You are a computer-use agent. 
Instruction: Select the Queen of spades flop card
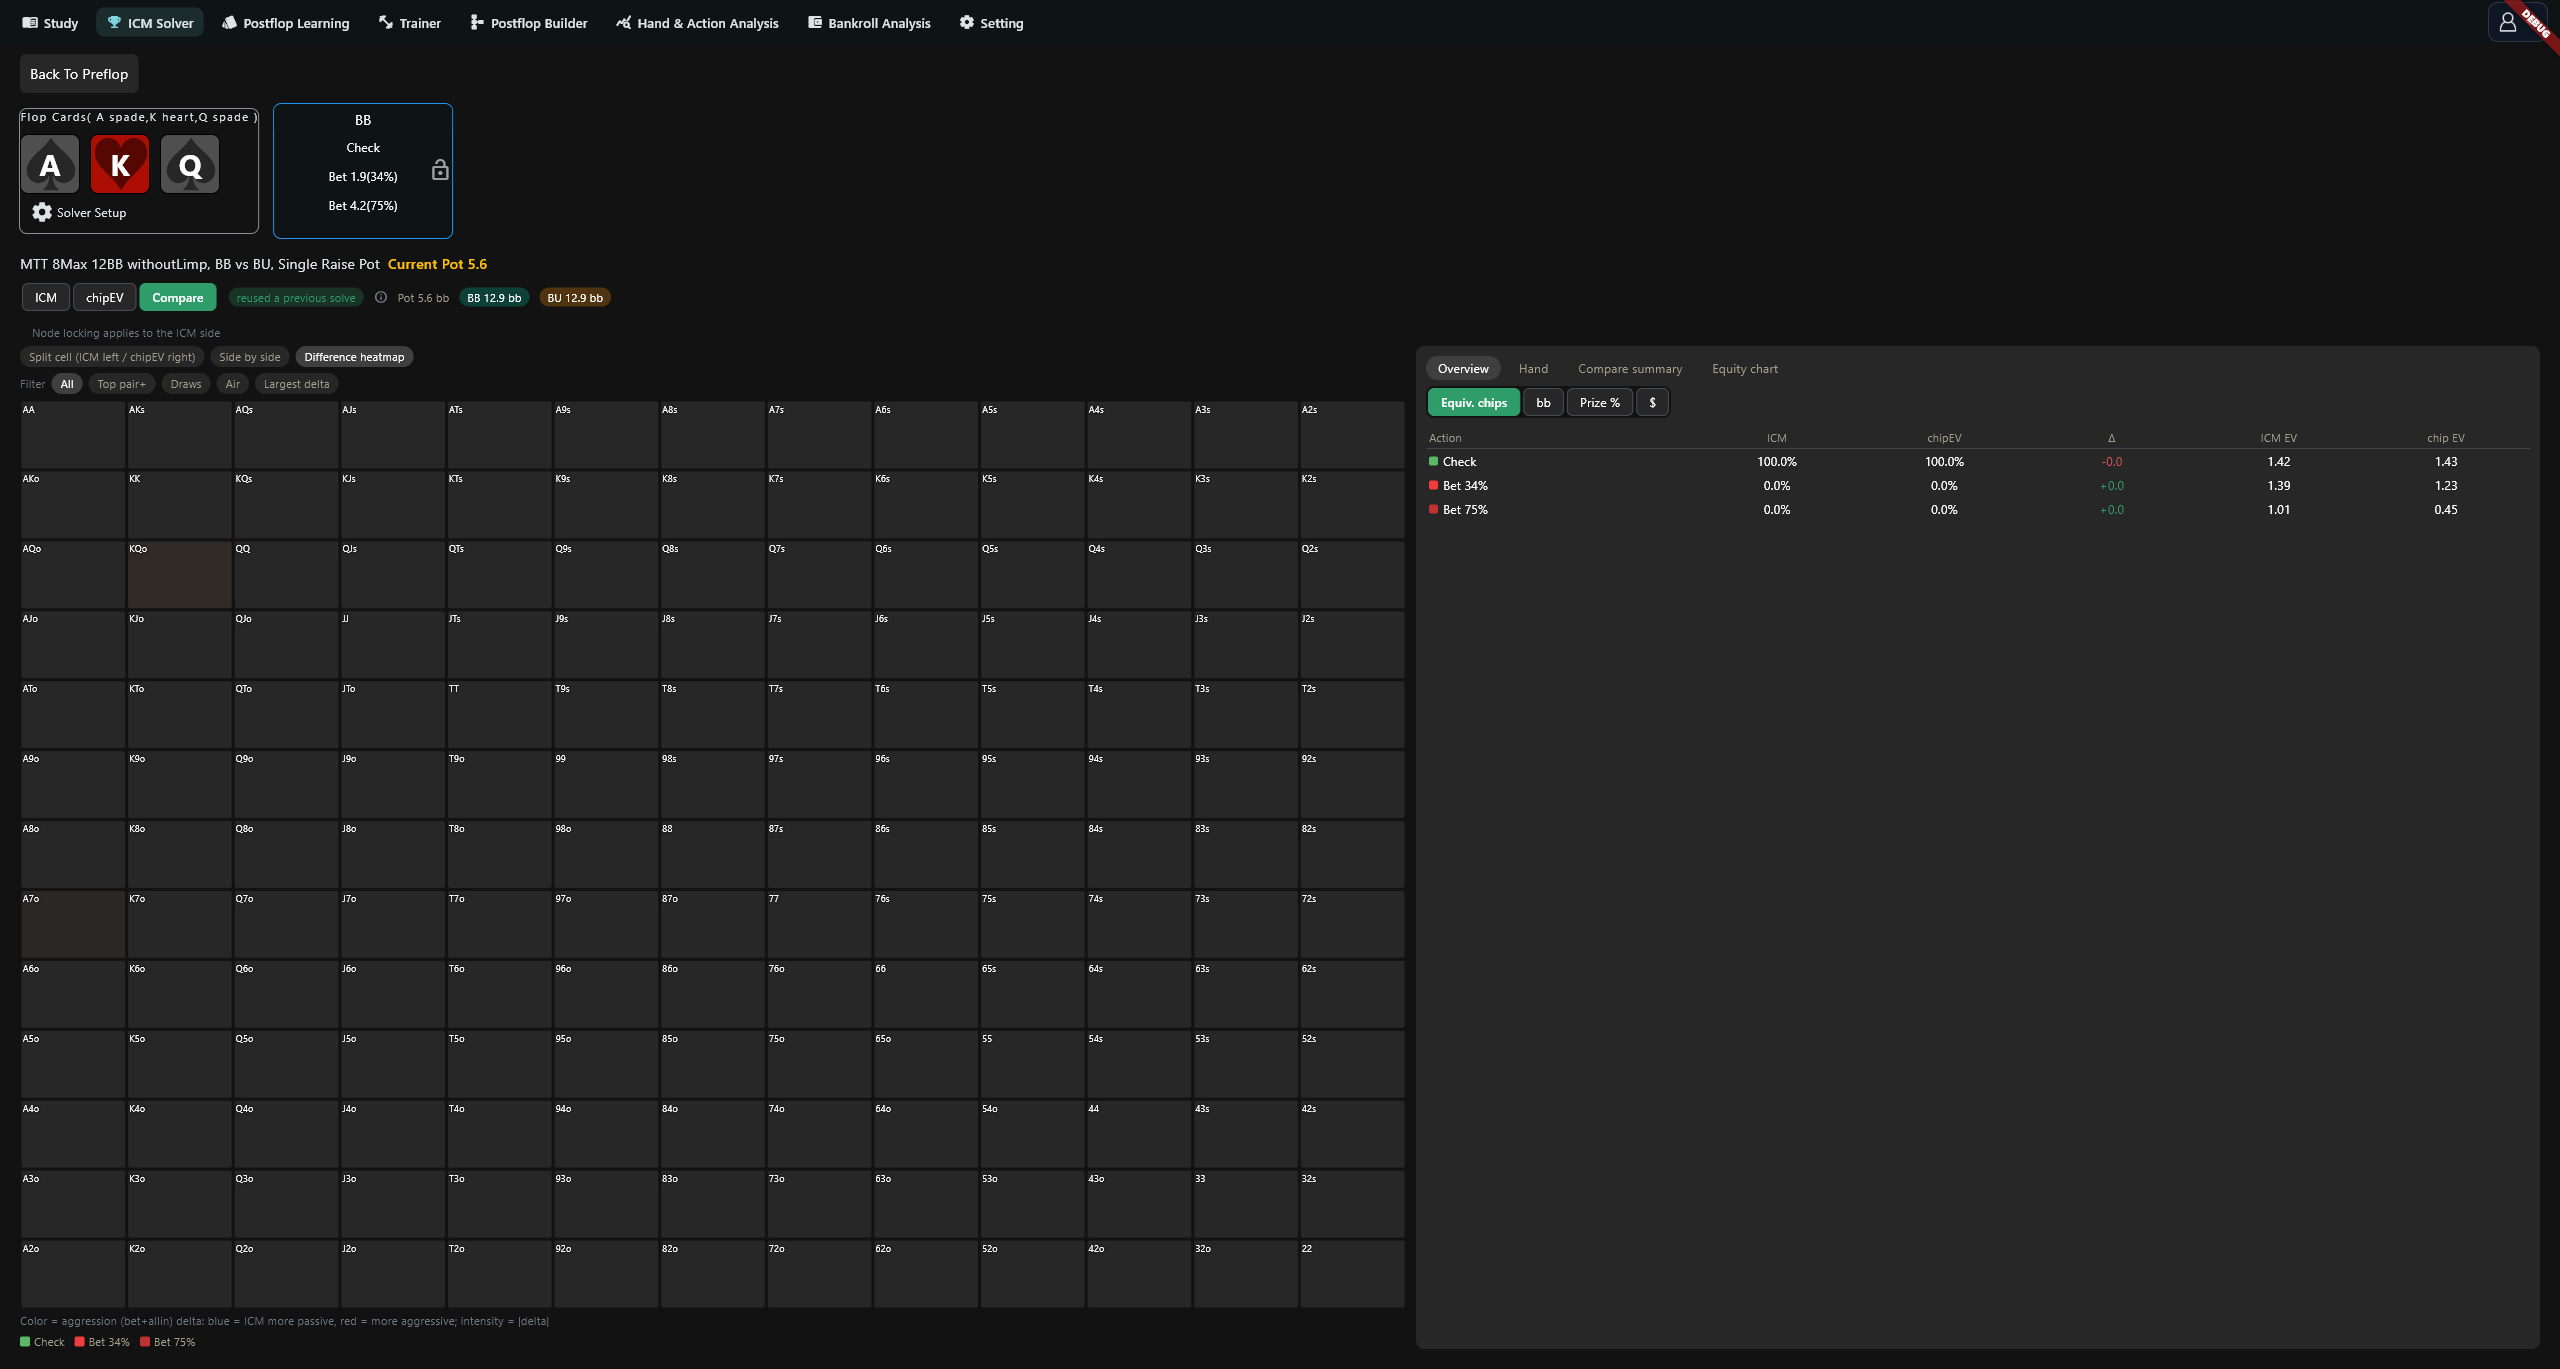click(x=190, y=164)
